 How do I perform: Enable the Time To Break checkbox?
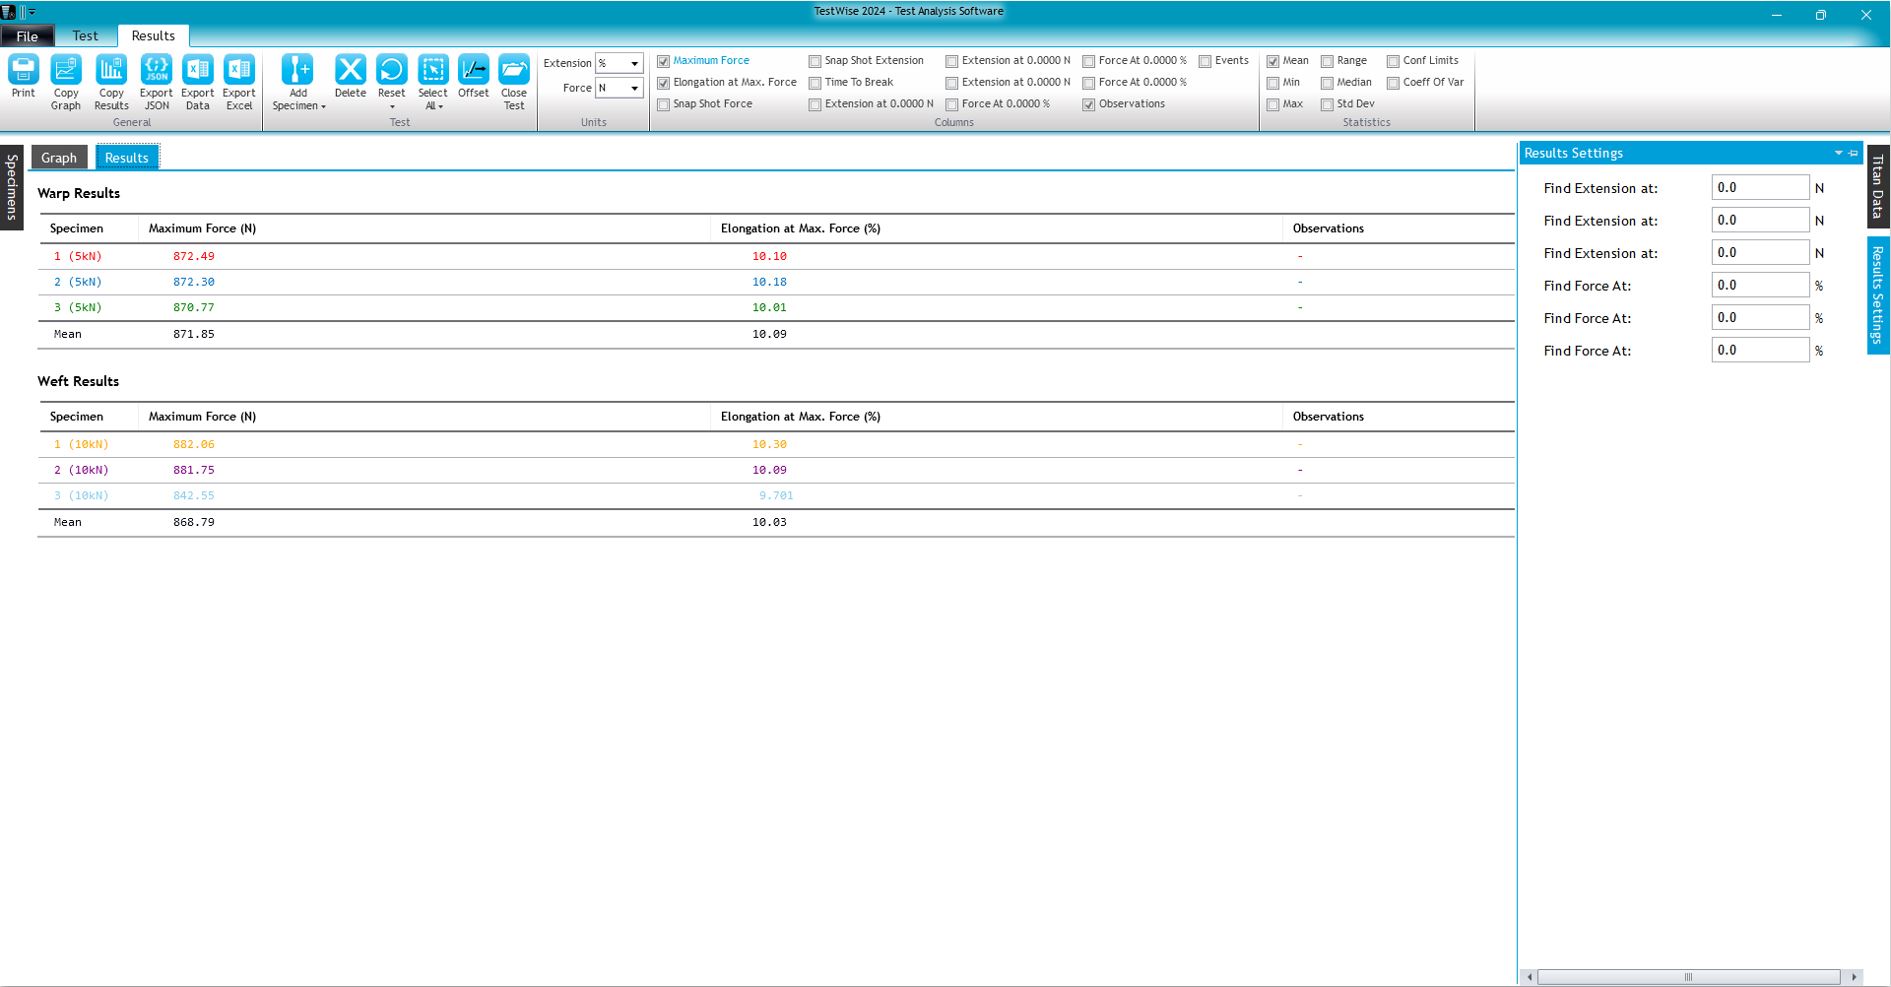(x=815, y=83)
